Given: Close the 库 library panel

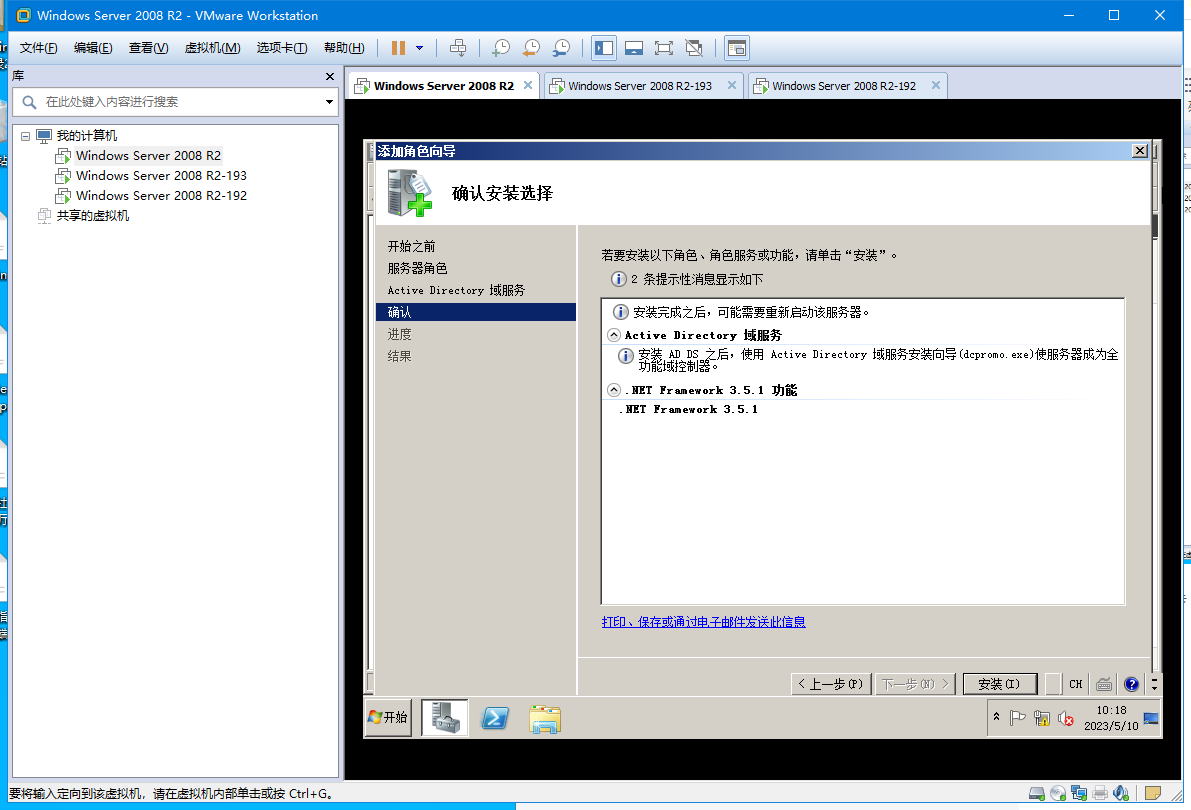Looking at the screenshot, I should coord(330,76).
